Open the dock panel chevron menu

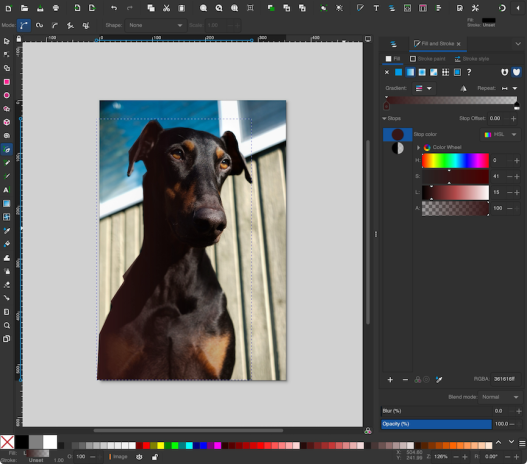[x=518, y=44]
